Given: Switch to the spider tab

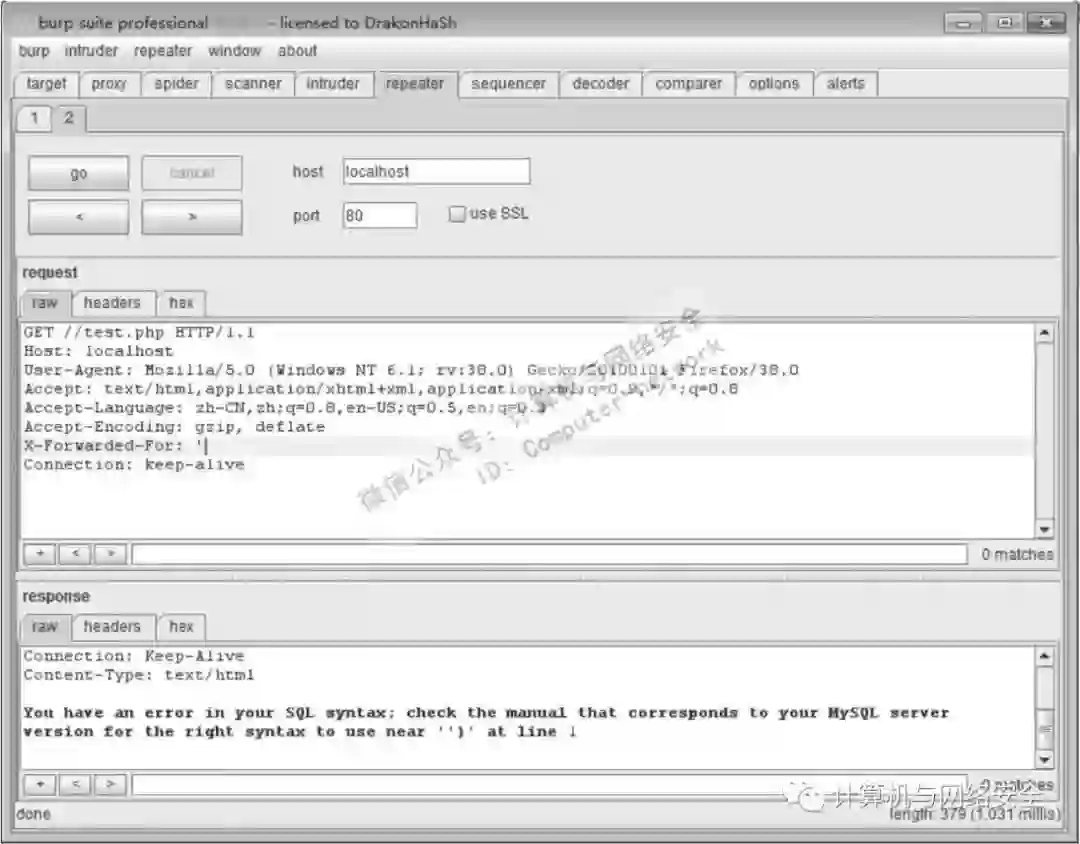Looking at the screenshot, I should point(176,84).
